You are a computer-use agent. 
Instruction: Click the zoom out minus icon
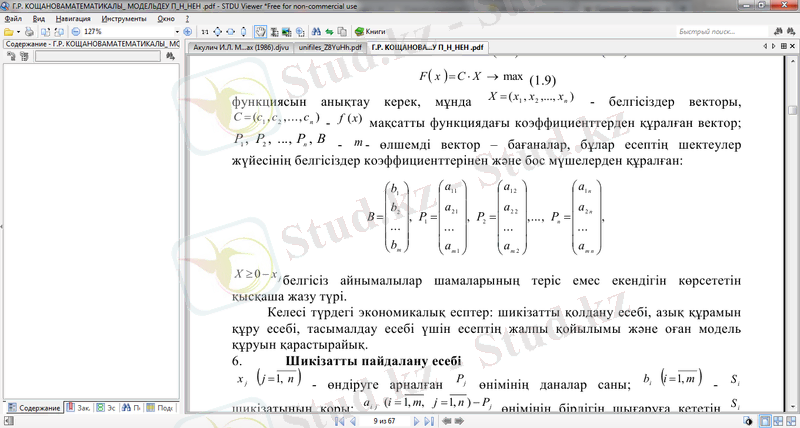pyautogui.click(x=76, y=31)
